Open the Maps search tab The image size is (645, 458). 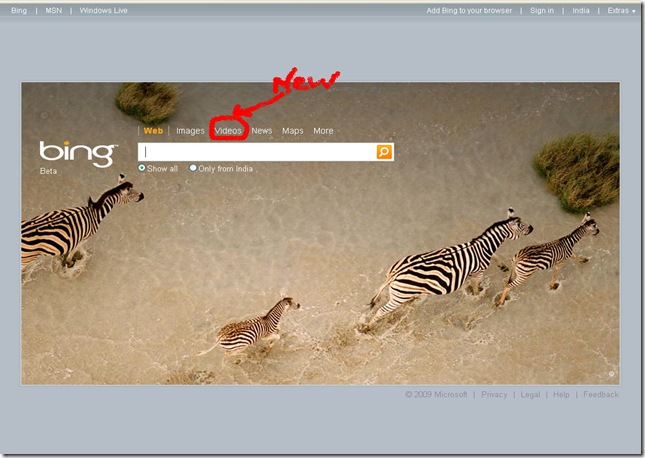(292, 131)
